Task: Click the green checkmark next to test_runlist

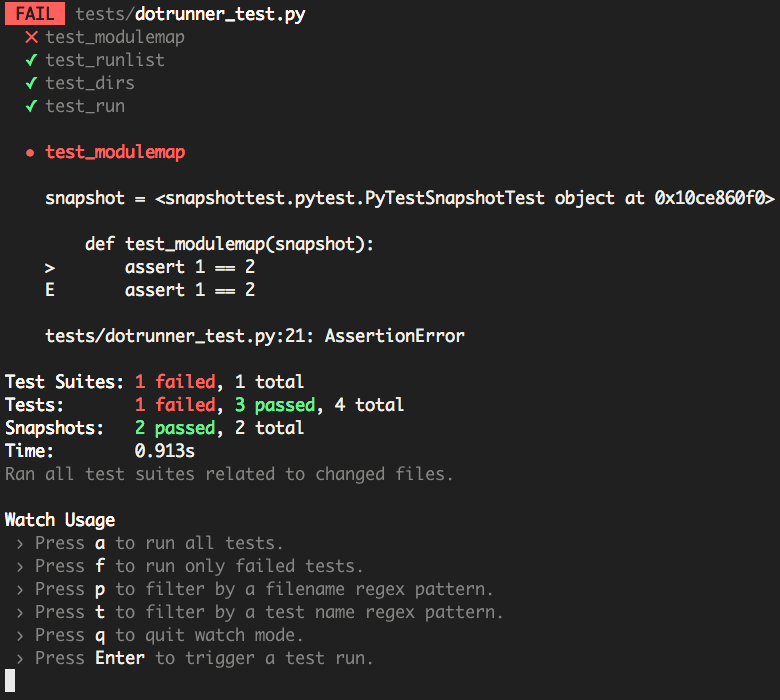Action: click(31, 60)
